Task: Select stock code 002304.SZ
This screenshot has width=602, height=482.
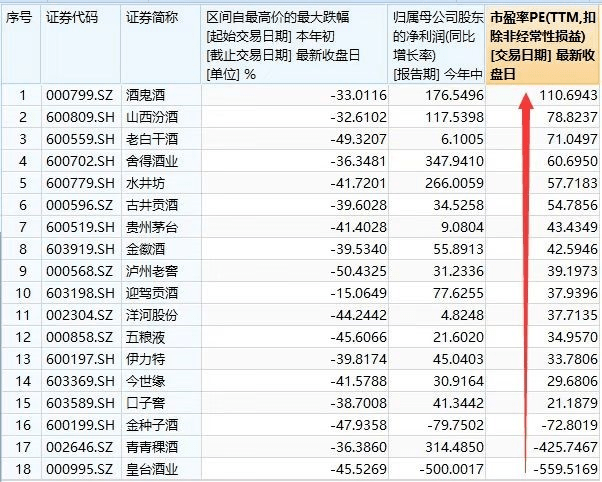Action: pyautogui.click(x=78, y=315)
